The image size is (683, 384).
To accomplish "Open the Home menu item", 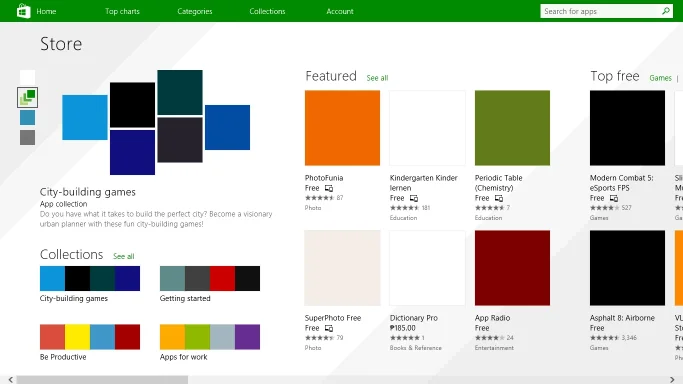I will point(46,11).
